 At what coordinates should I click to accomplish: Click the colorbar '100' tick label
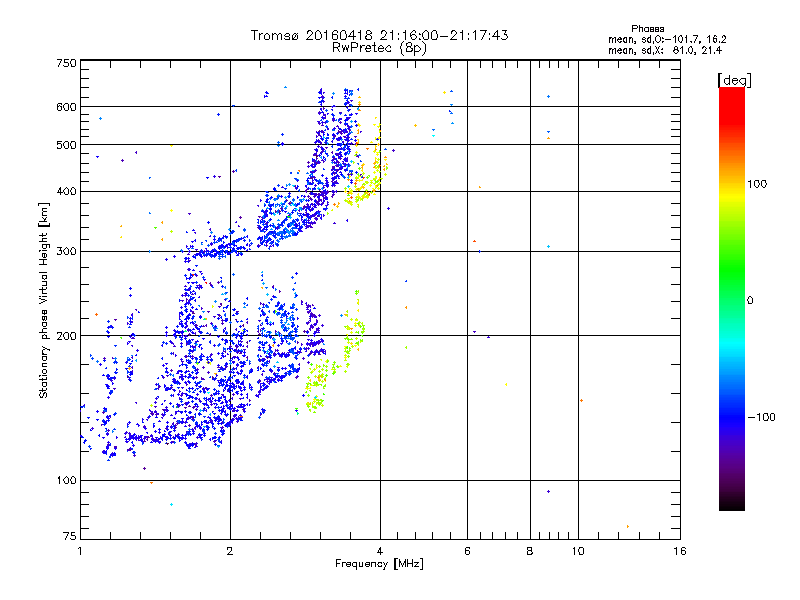(x=757, y=184)
